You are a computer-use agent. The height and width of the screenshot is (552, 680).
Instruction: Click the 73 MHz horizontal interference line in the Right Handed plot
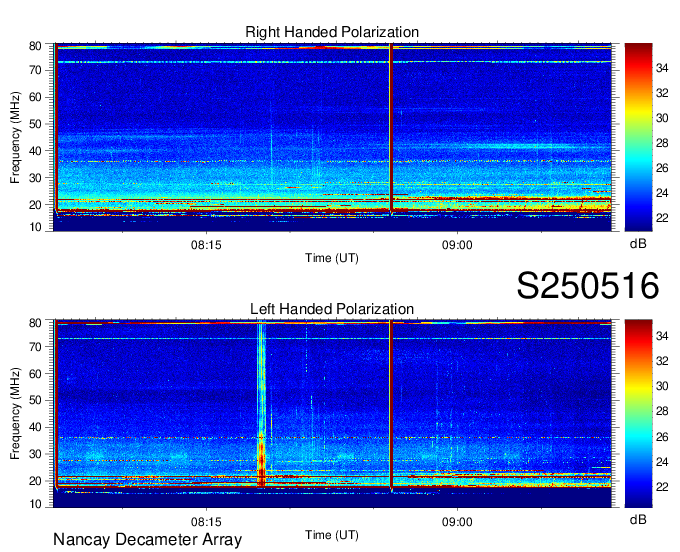(x=333, y=62)
